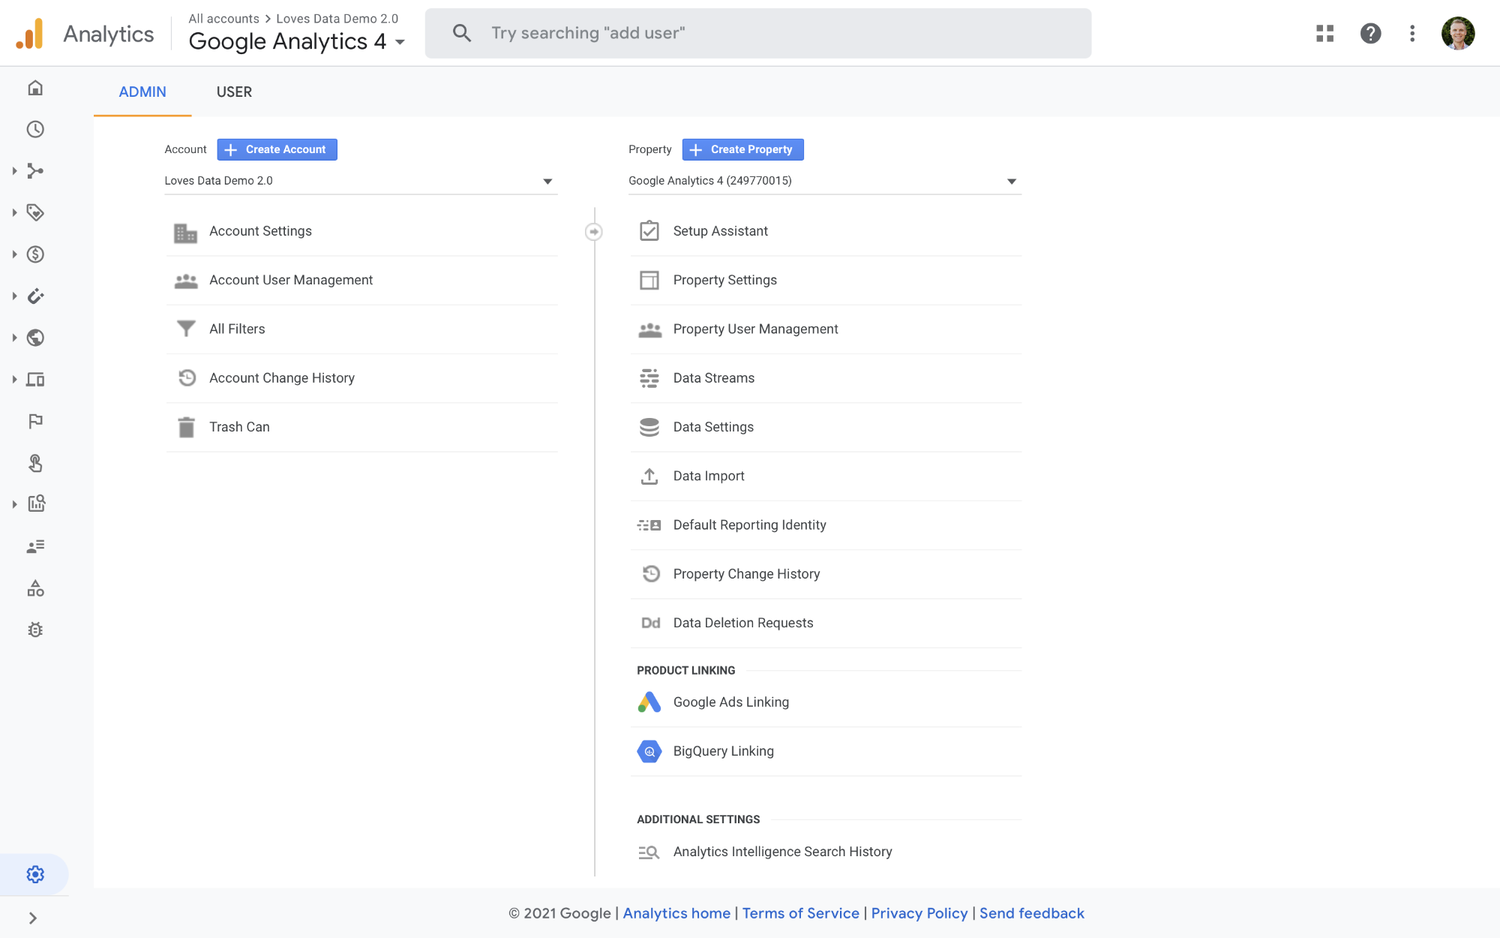The height and width of the screenshot is (938, 1500).
Task: Click the All accounts breadcrumb
Action: pos(224,18)
